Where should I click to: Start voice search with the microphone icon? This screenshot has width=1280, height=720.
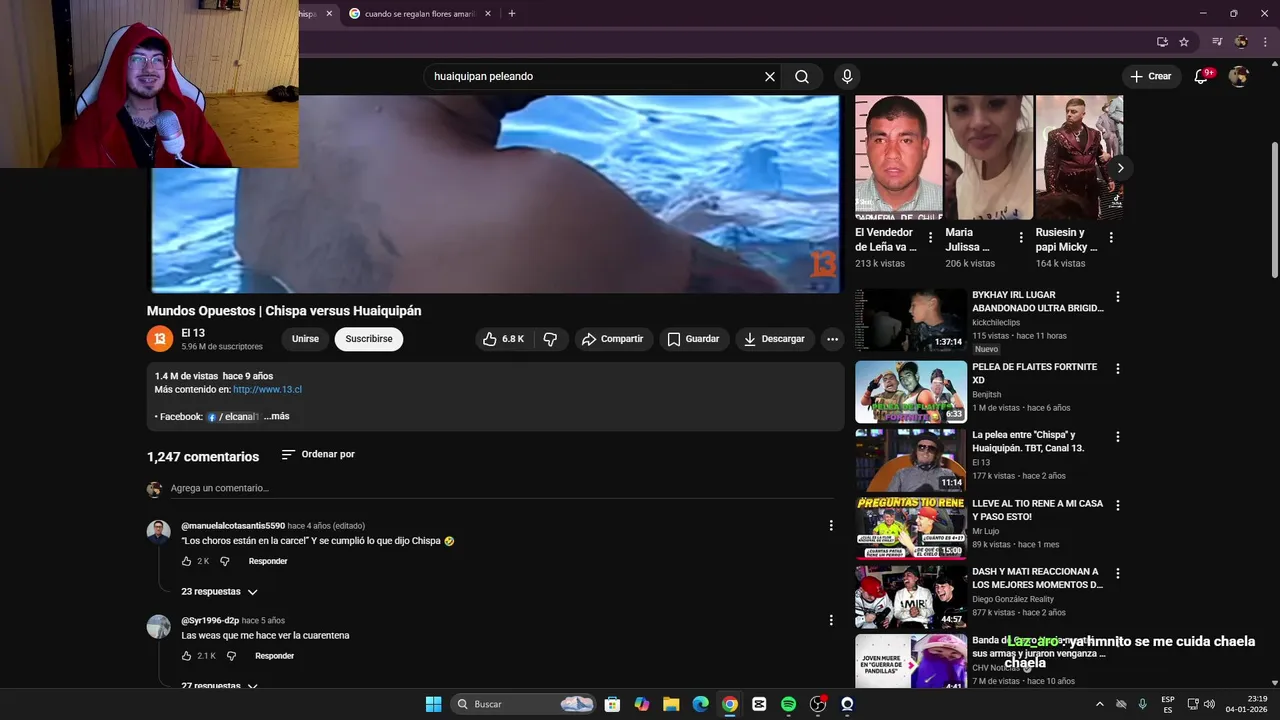click(847, 76)
